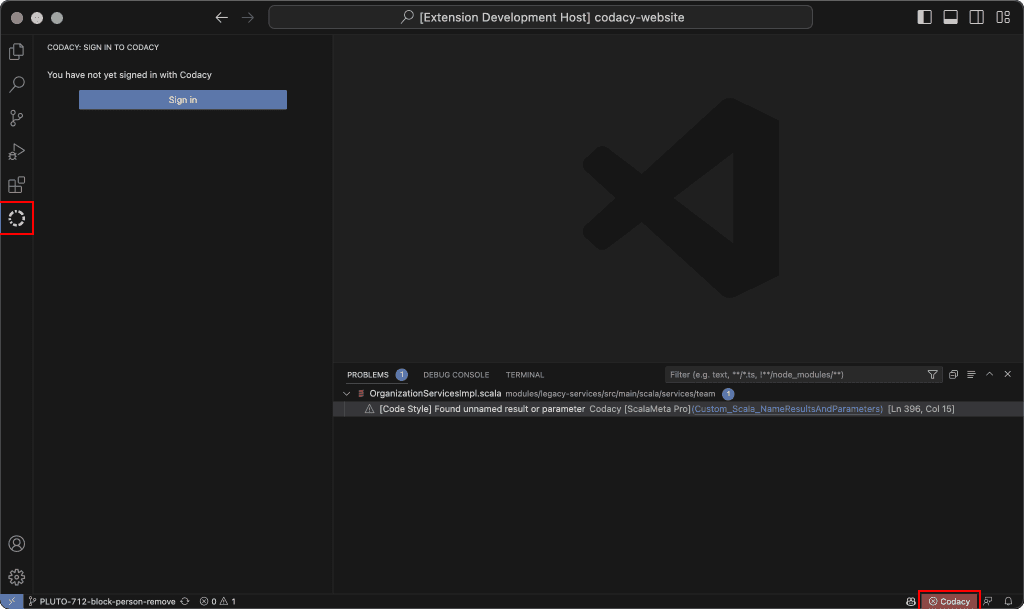Switch to the Terminal tab

coord(524,374)
